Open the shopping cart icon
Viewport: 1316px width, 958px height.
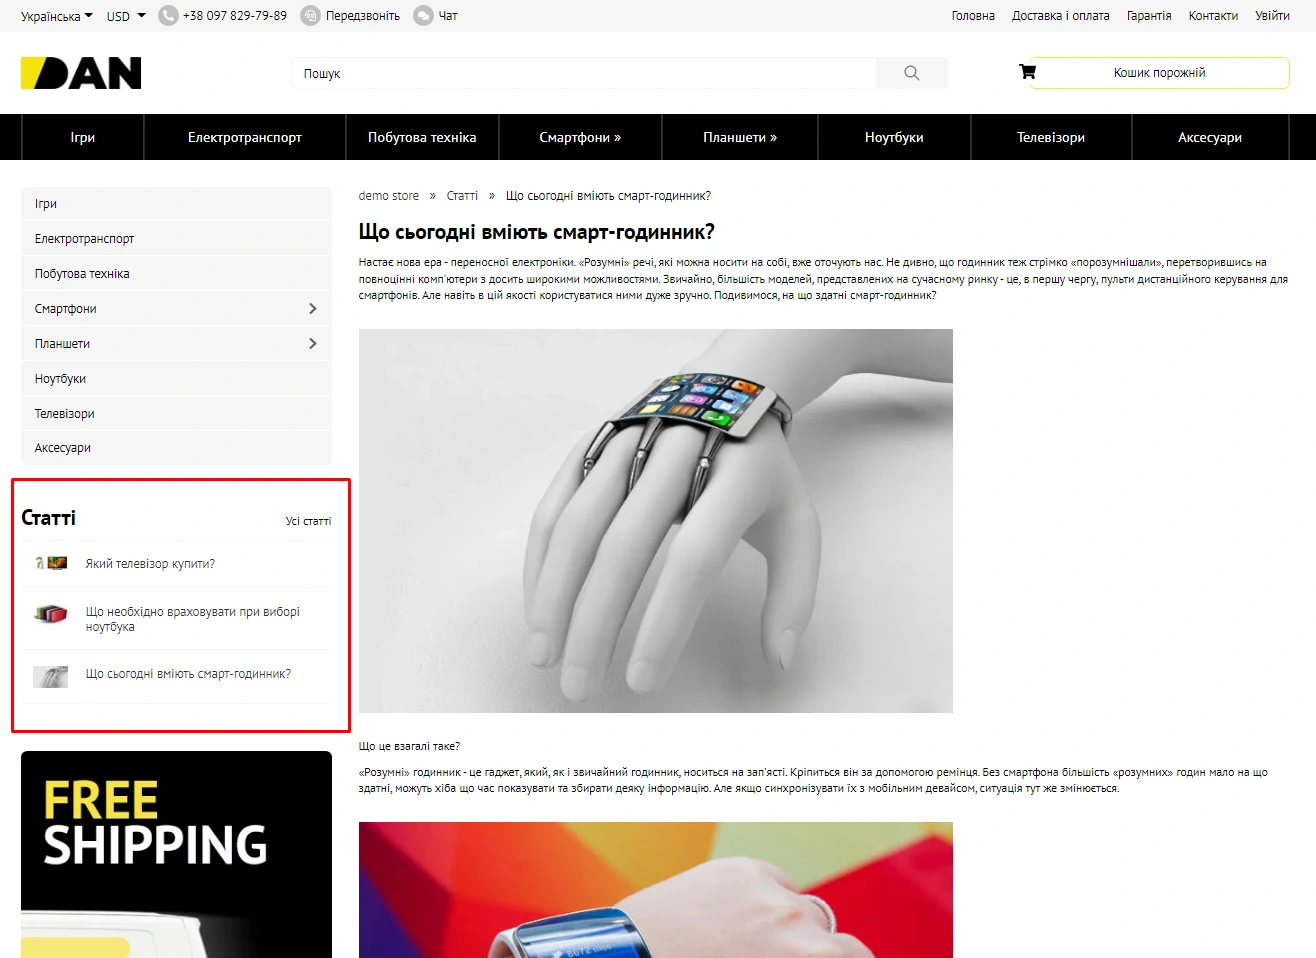point(1027,72)
